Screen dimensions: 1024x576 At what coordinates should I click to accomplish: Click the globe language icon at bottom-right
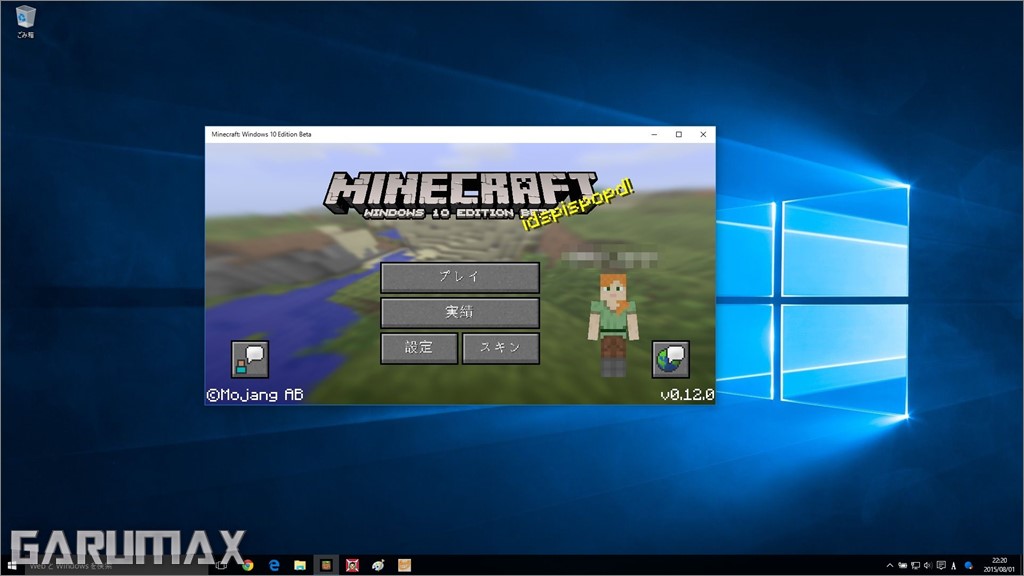point(670,358)
